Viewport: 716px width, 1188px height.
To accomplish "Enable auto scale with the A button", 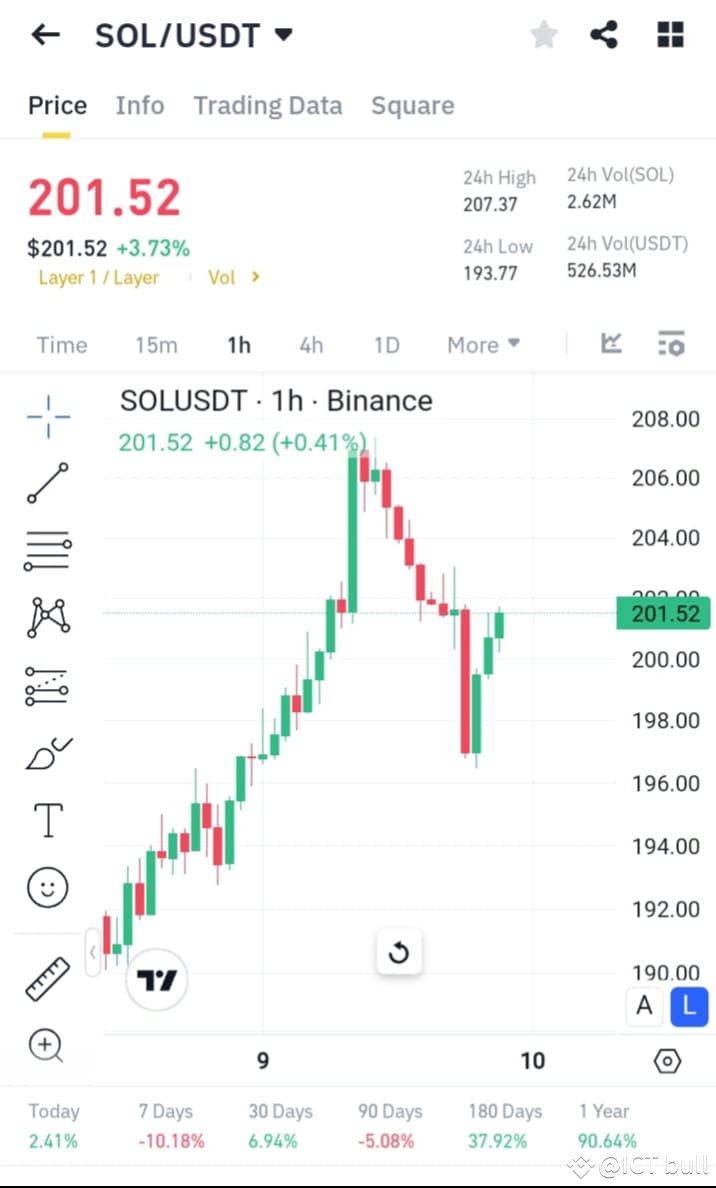I will (644, 1007).
